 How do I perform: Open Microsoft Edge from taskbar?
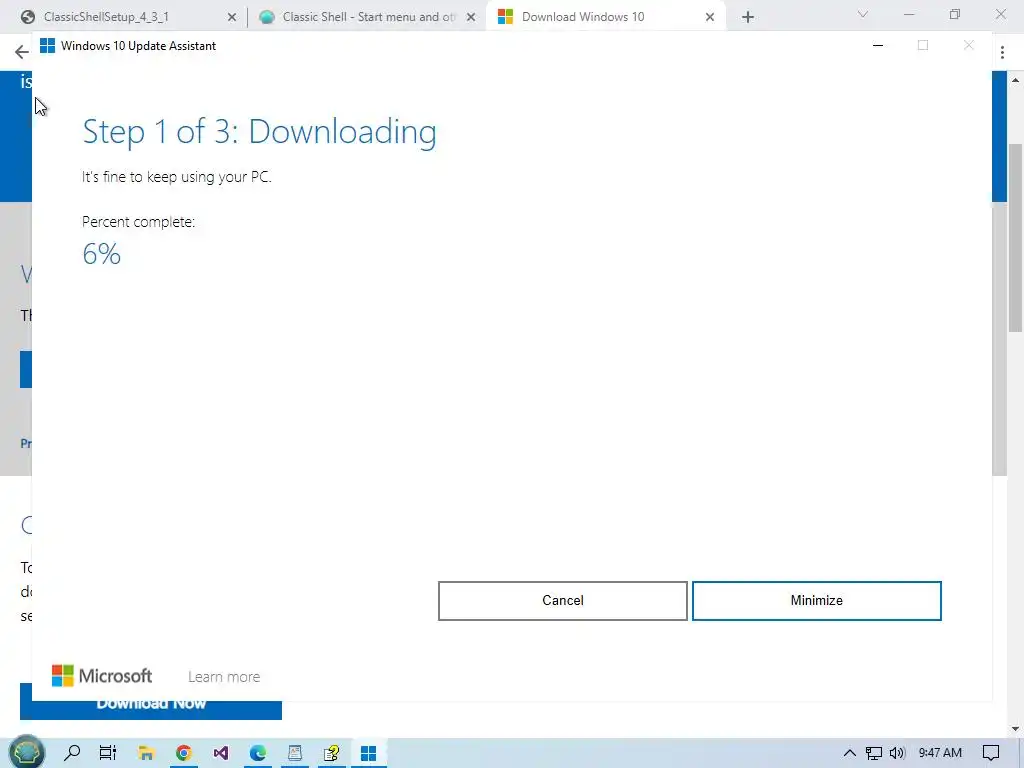click(x=258, y=753)
